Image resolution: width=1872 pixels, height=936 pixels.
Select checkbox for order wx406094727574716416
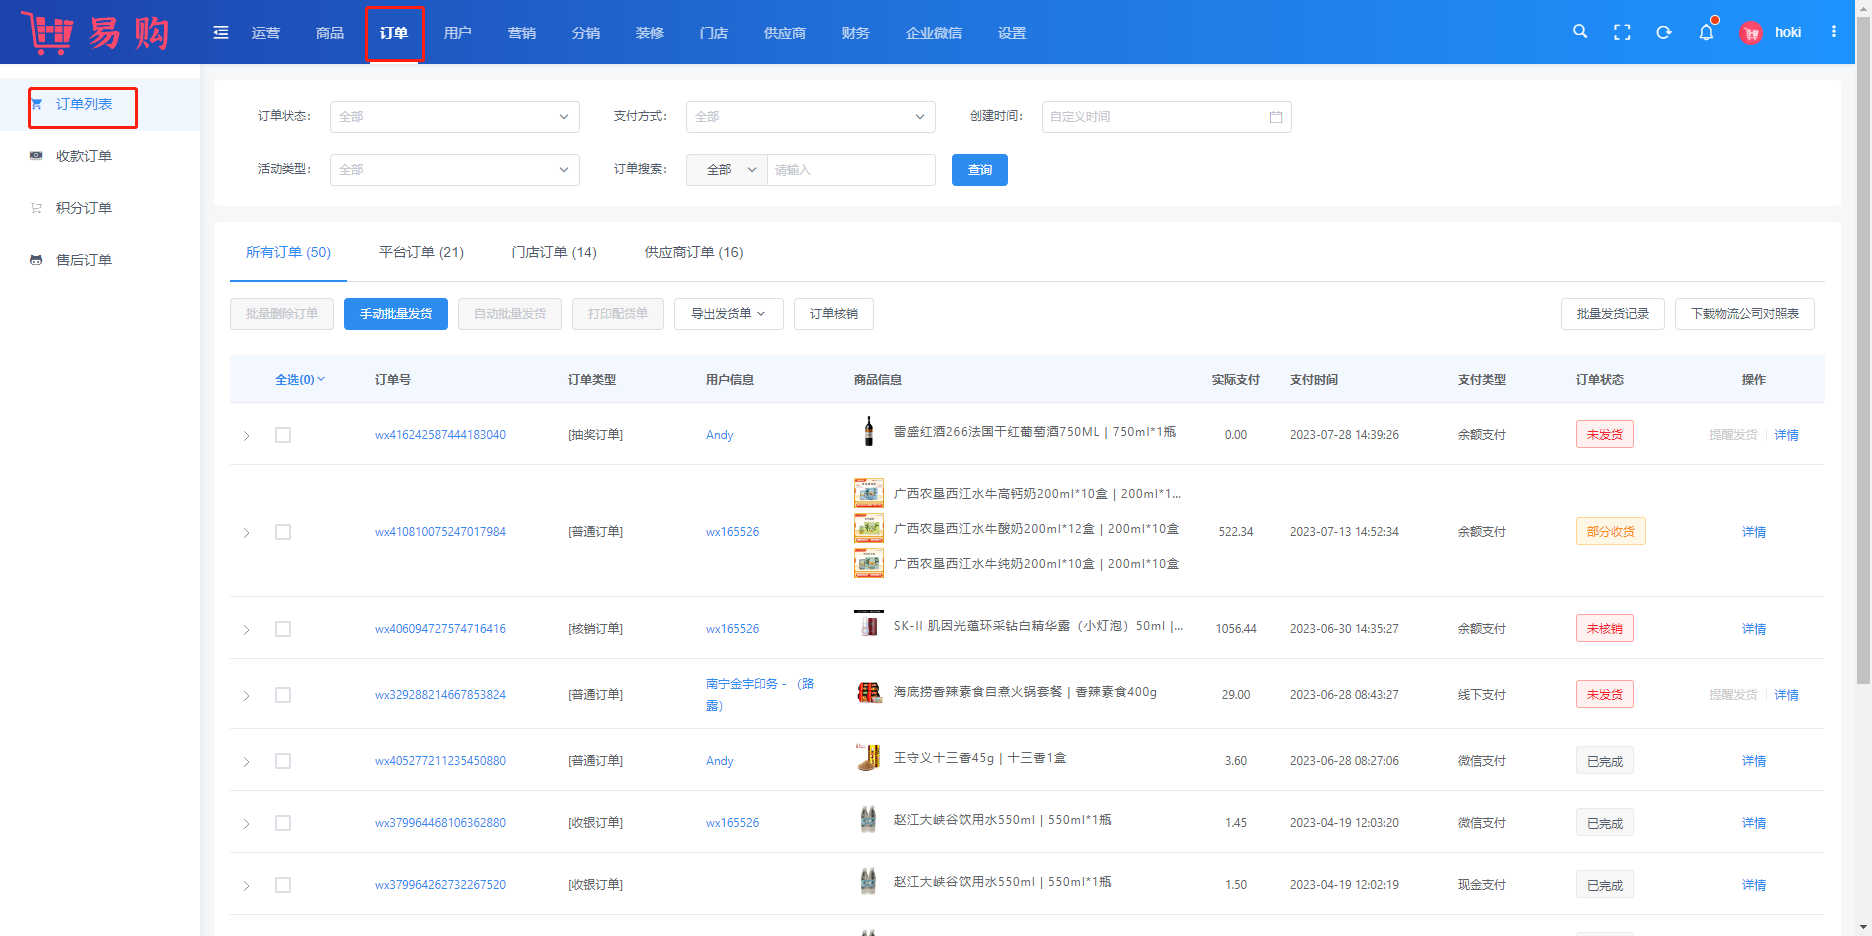point(283,629)
